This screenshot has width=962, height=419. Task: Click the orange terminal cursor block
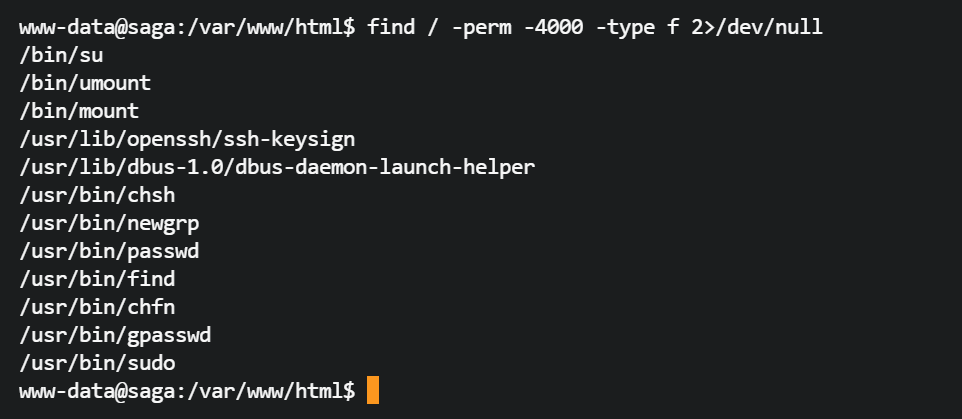[373, 389]
